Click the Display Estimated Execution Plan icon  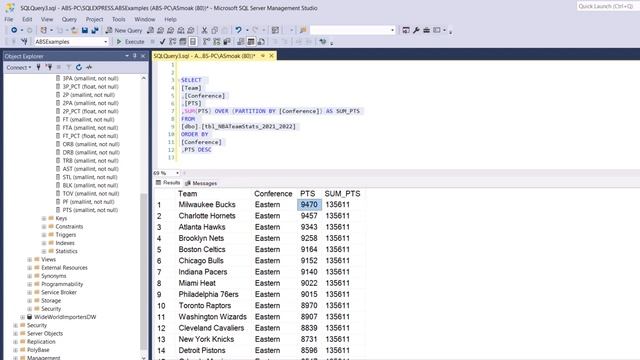click(173, 42)
